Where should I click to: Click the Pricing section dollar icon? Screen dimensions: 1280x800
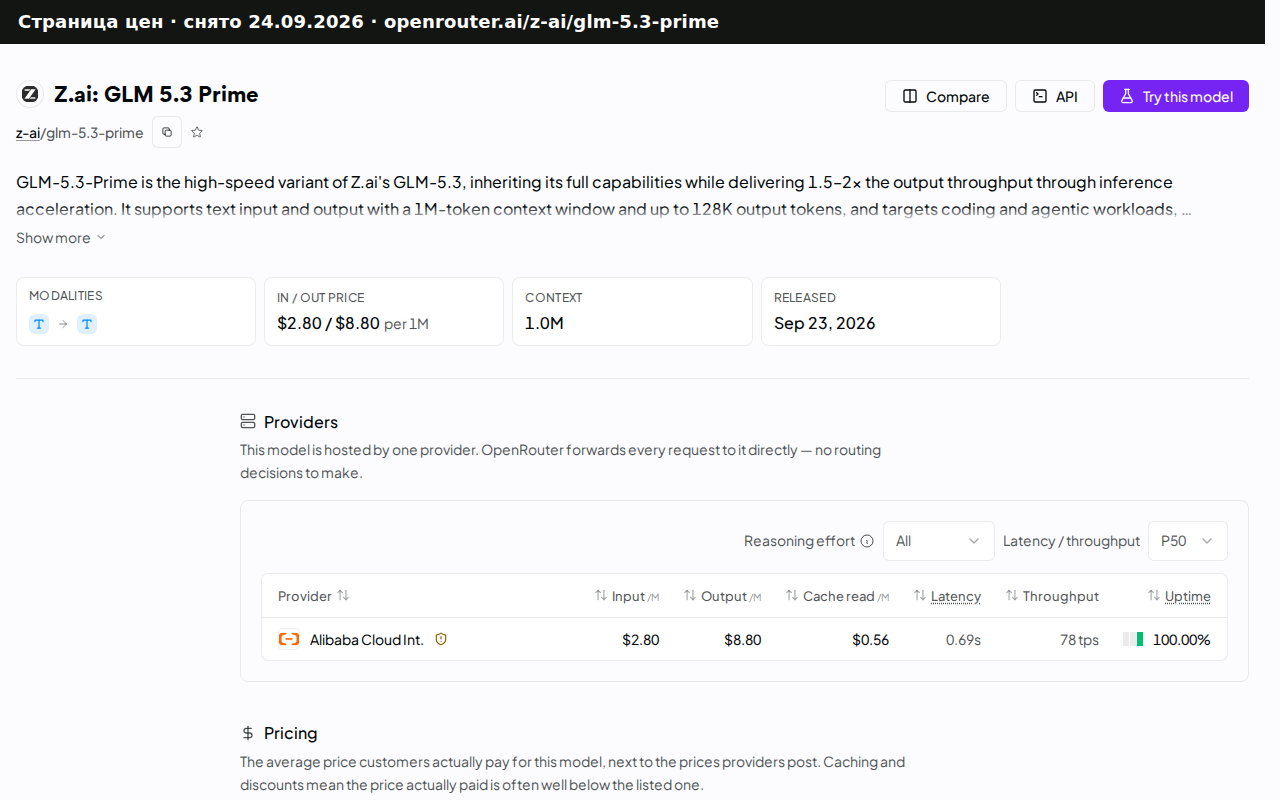pos(248,733)
